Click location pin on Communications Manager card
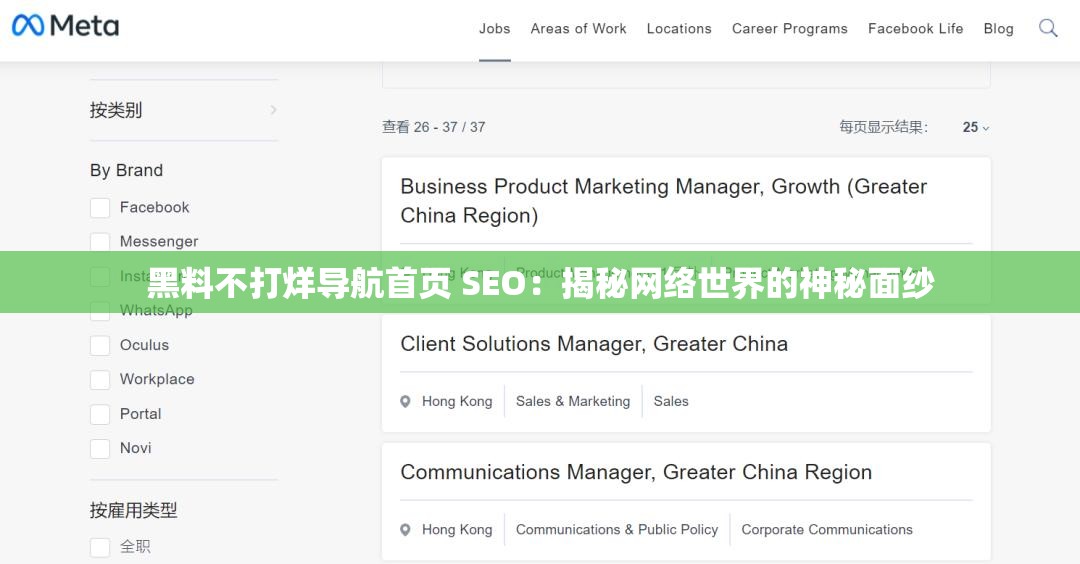This screenshot has height=564, width=1080. click(x=405, y=530)
